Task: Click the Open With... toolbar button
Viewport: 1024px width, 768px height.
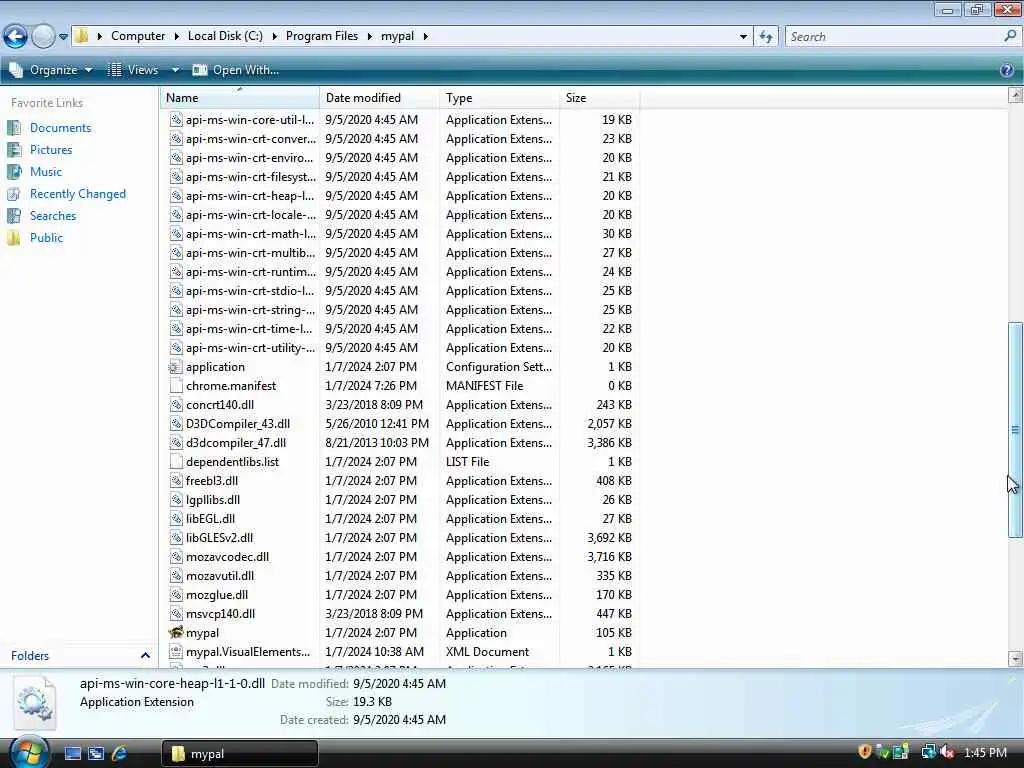Action: [x=236, y=70]
